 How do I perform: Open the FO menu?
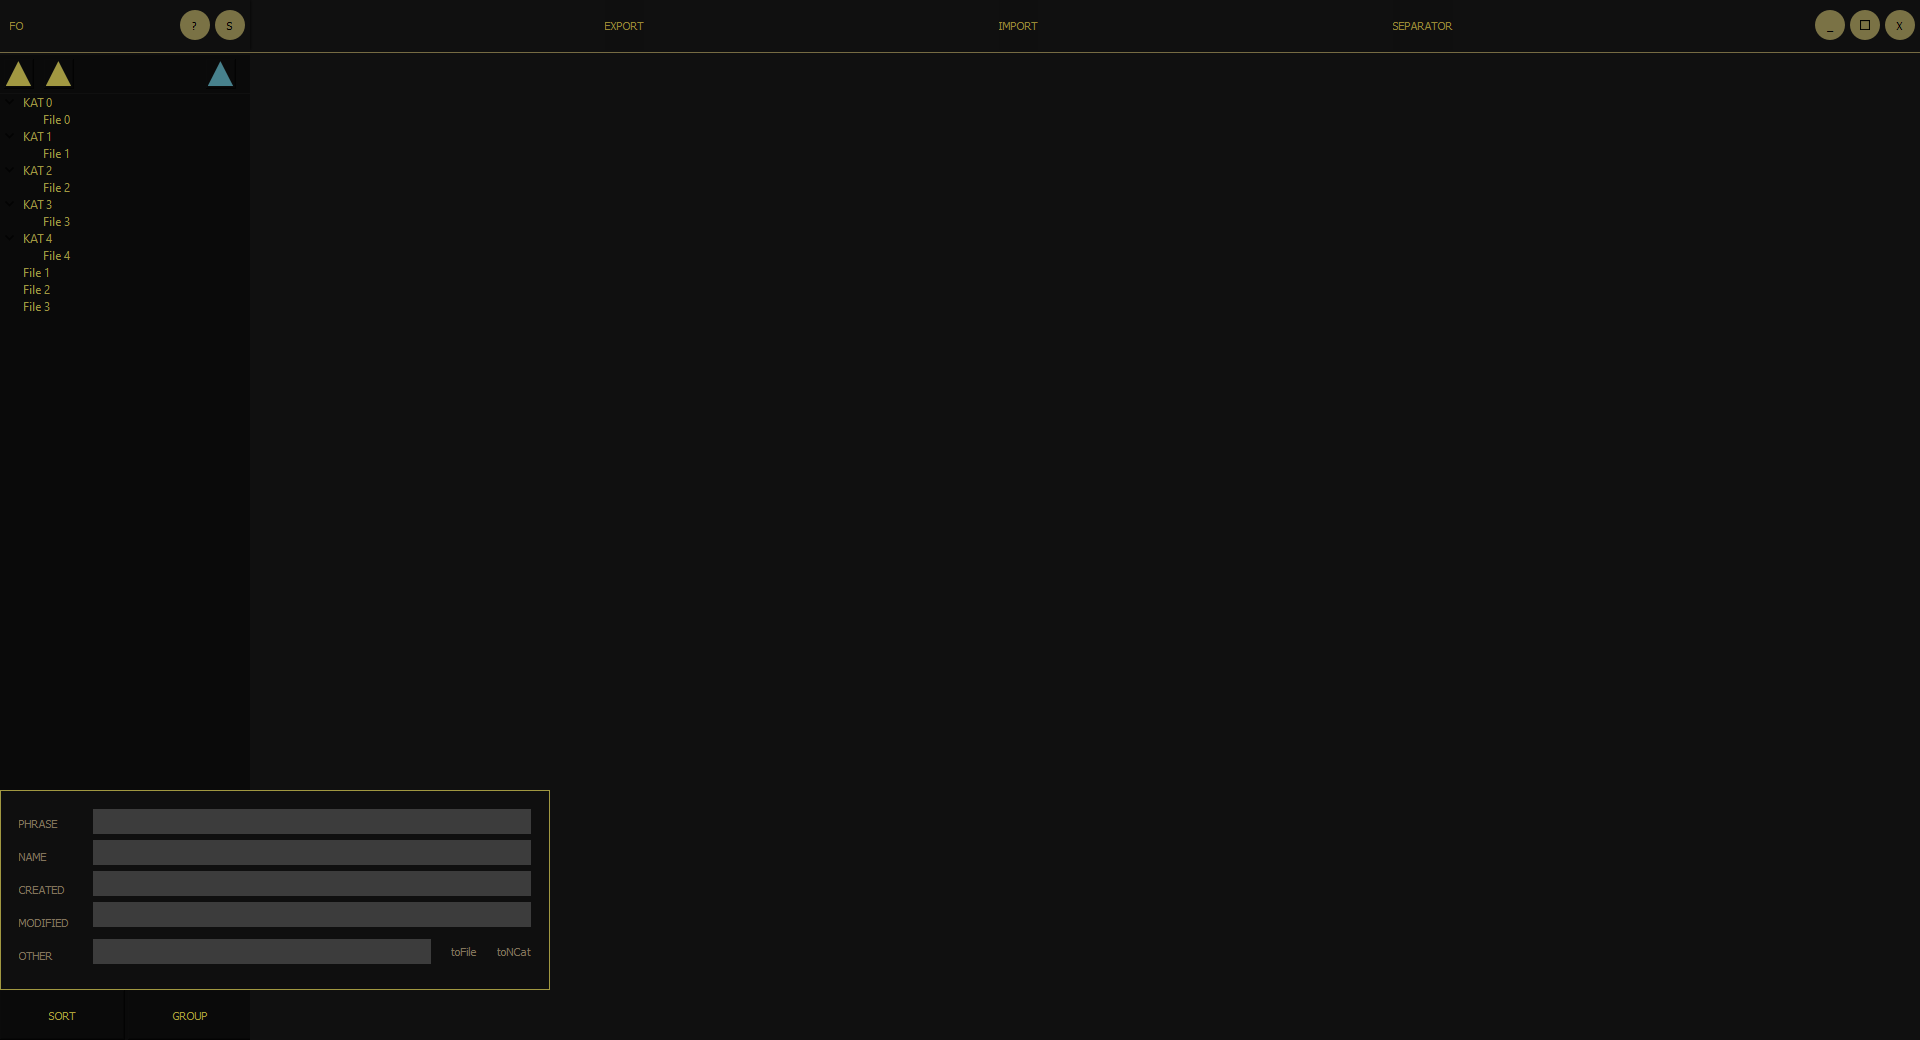pyautogui.click(x=16, y=25)
